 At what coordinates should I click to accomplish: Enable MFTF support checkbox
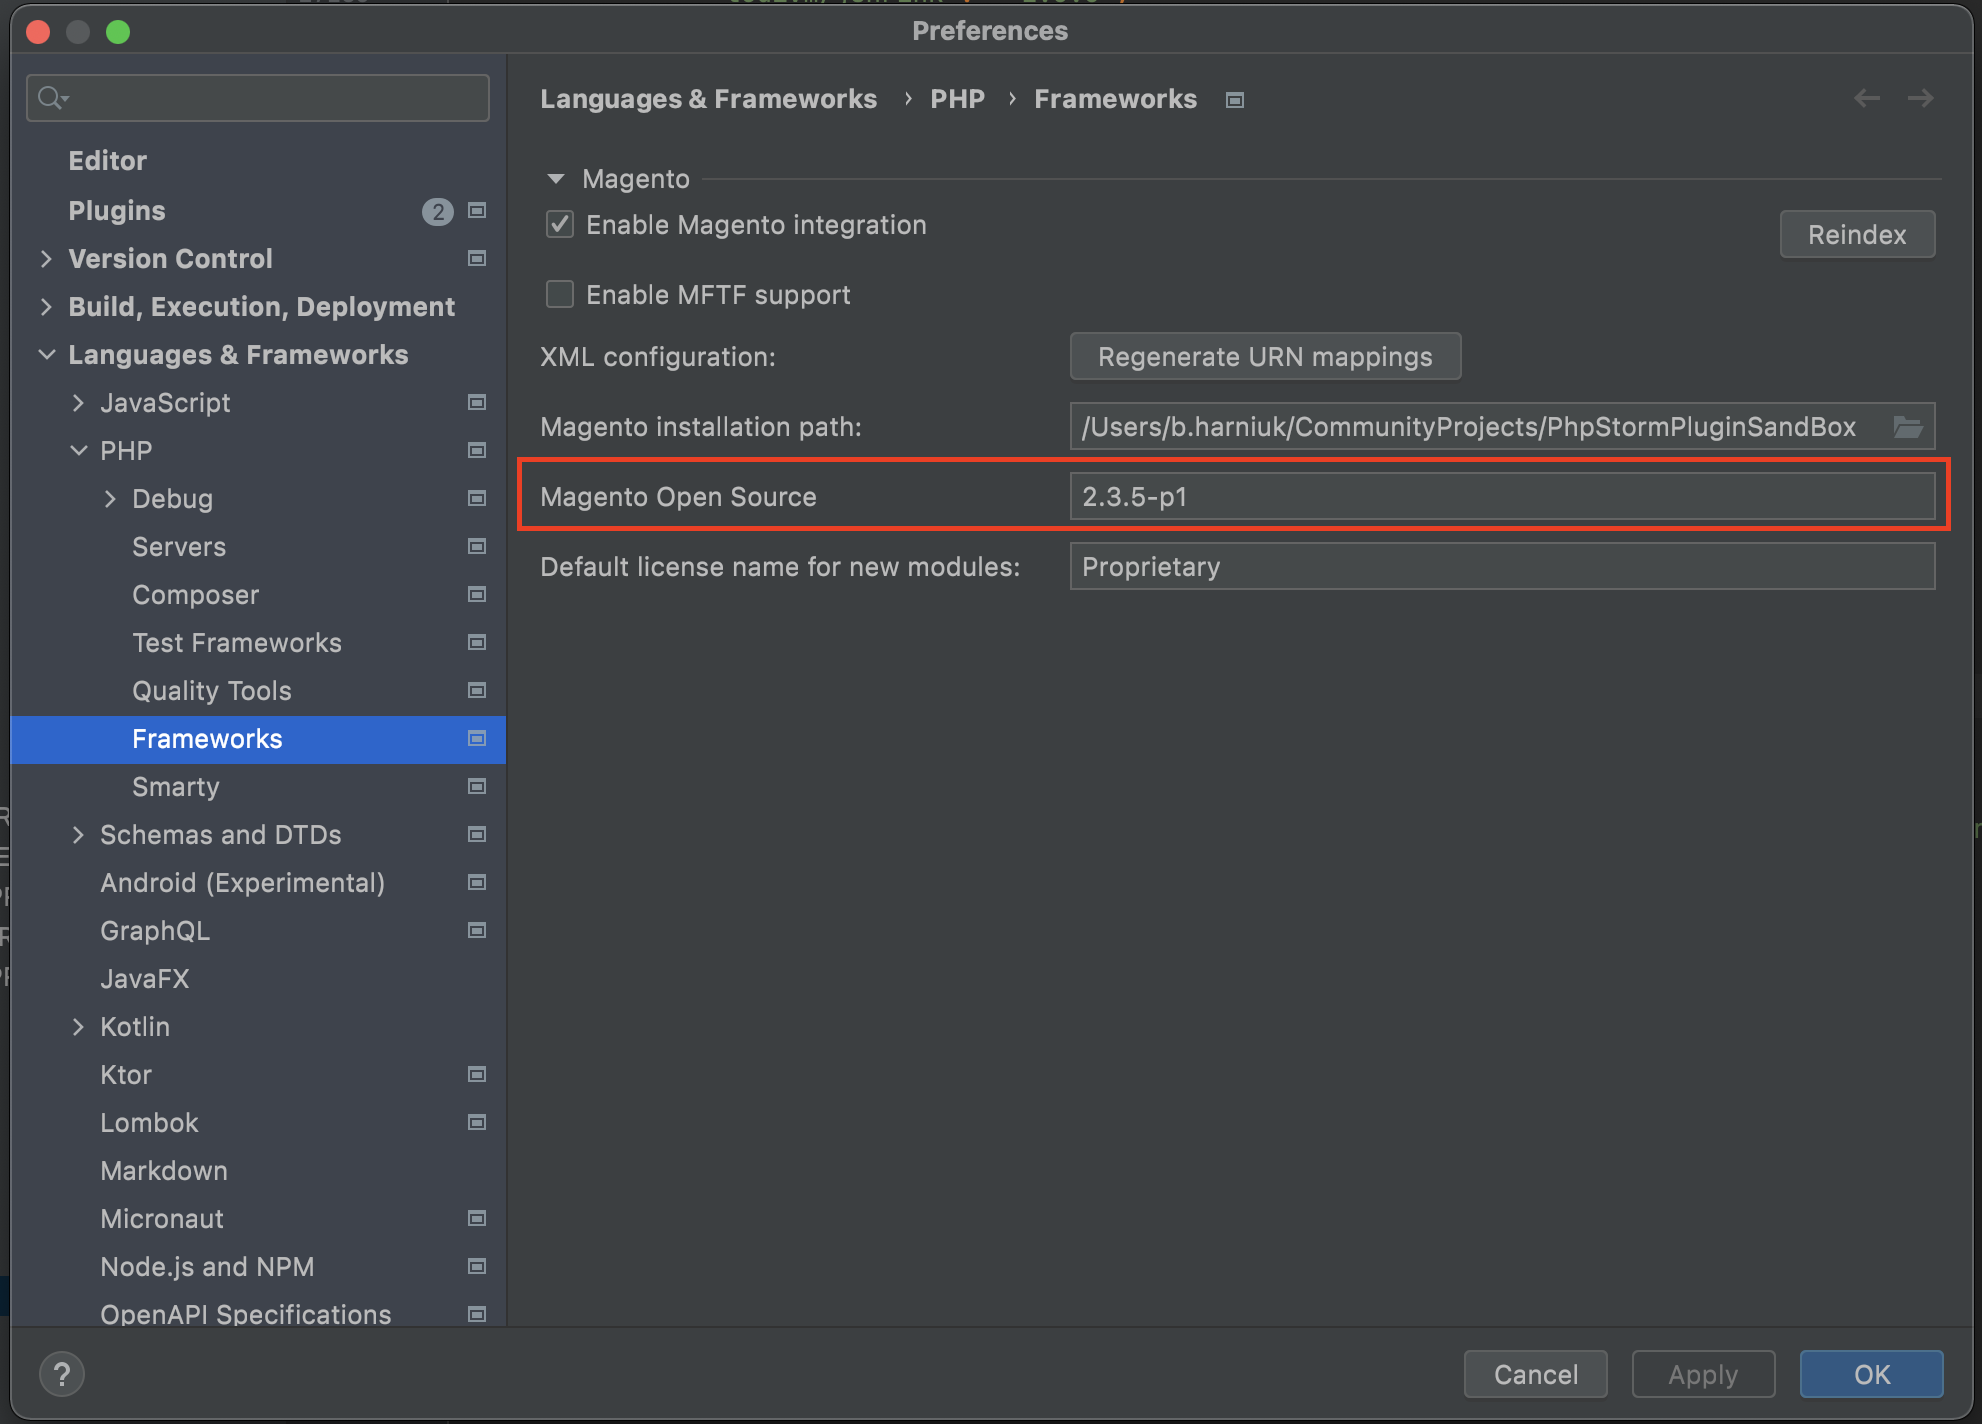(x=560, y=295)
